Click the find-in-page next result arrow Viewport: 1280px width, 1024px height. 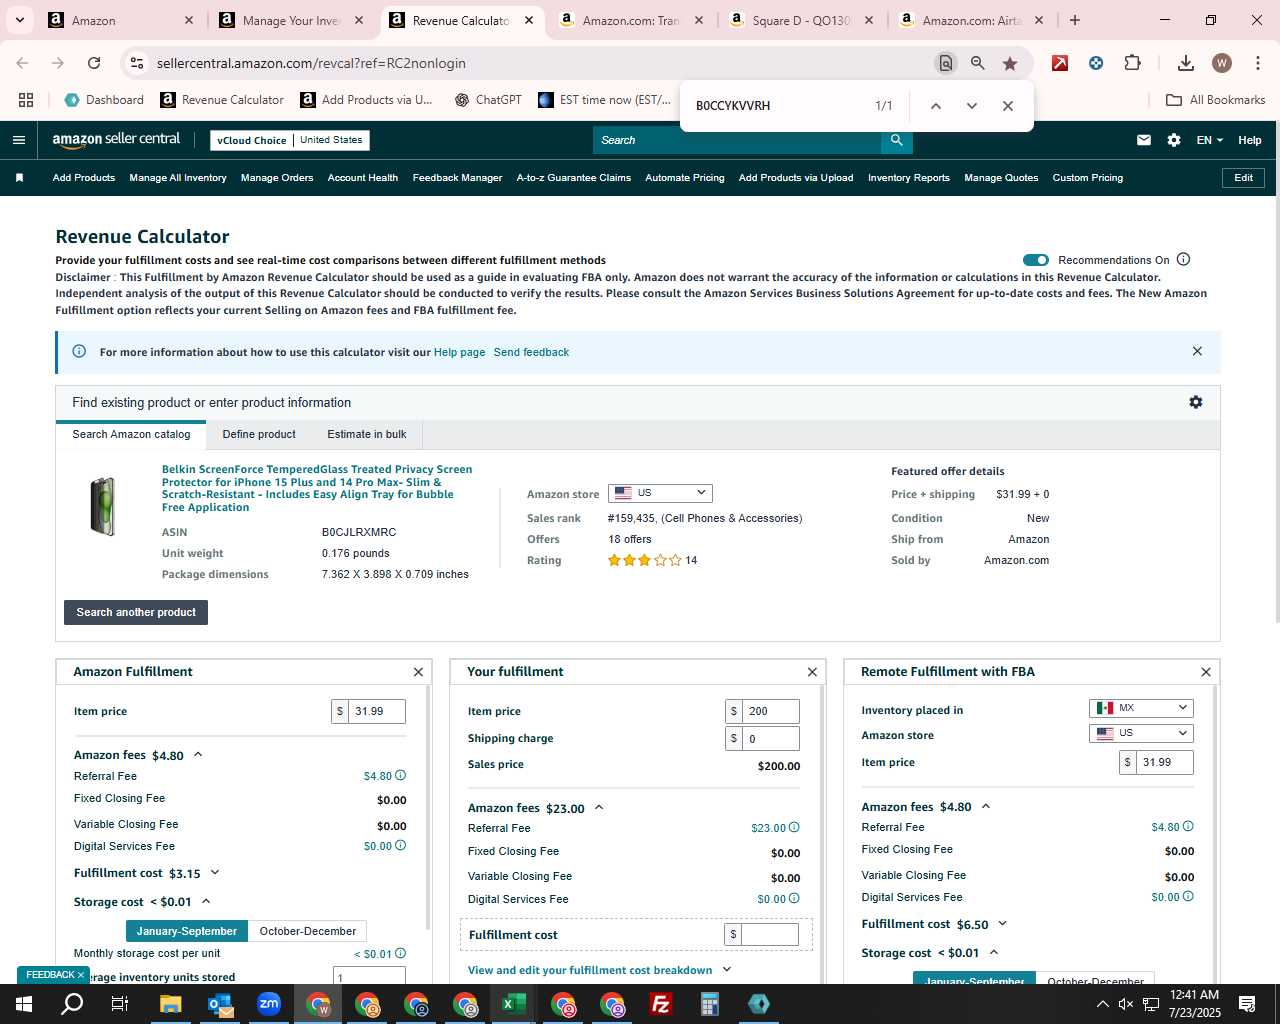pyautogui.click(x=971, y=106)
